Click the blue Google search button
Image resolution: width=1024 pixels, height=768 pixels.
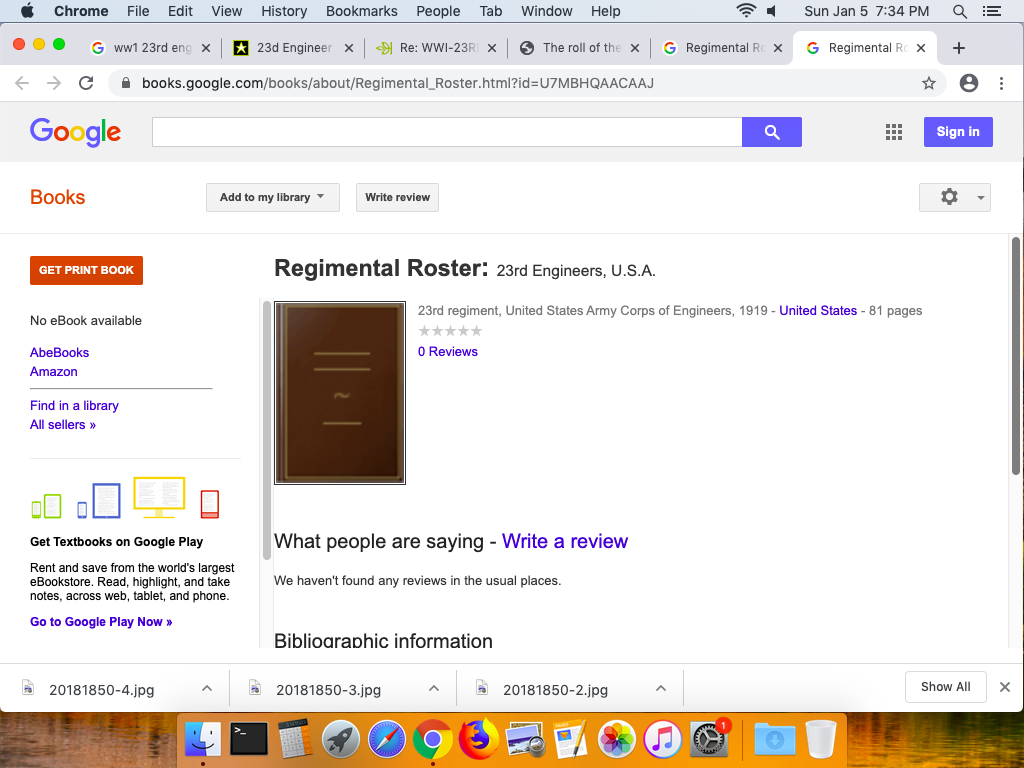tap(771, 132)
